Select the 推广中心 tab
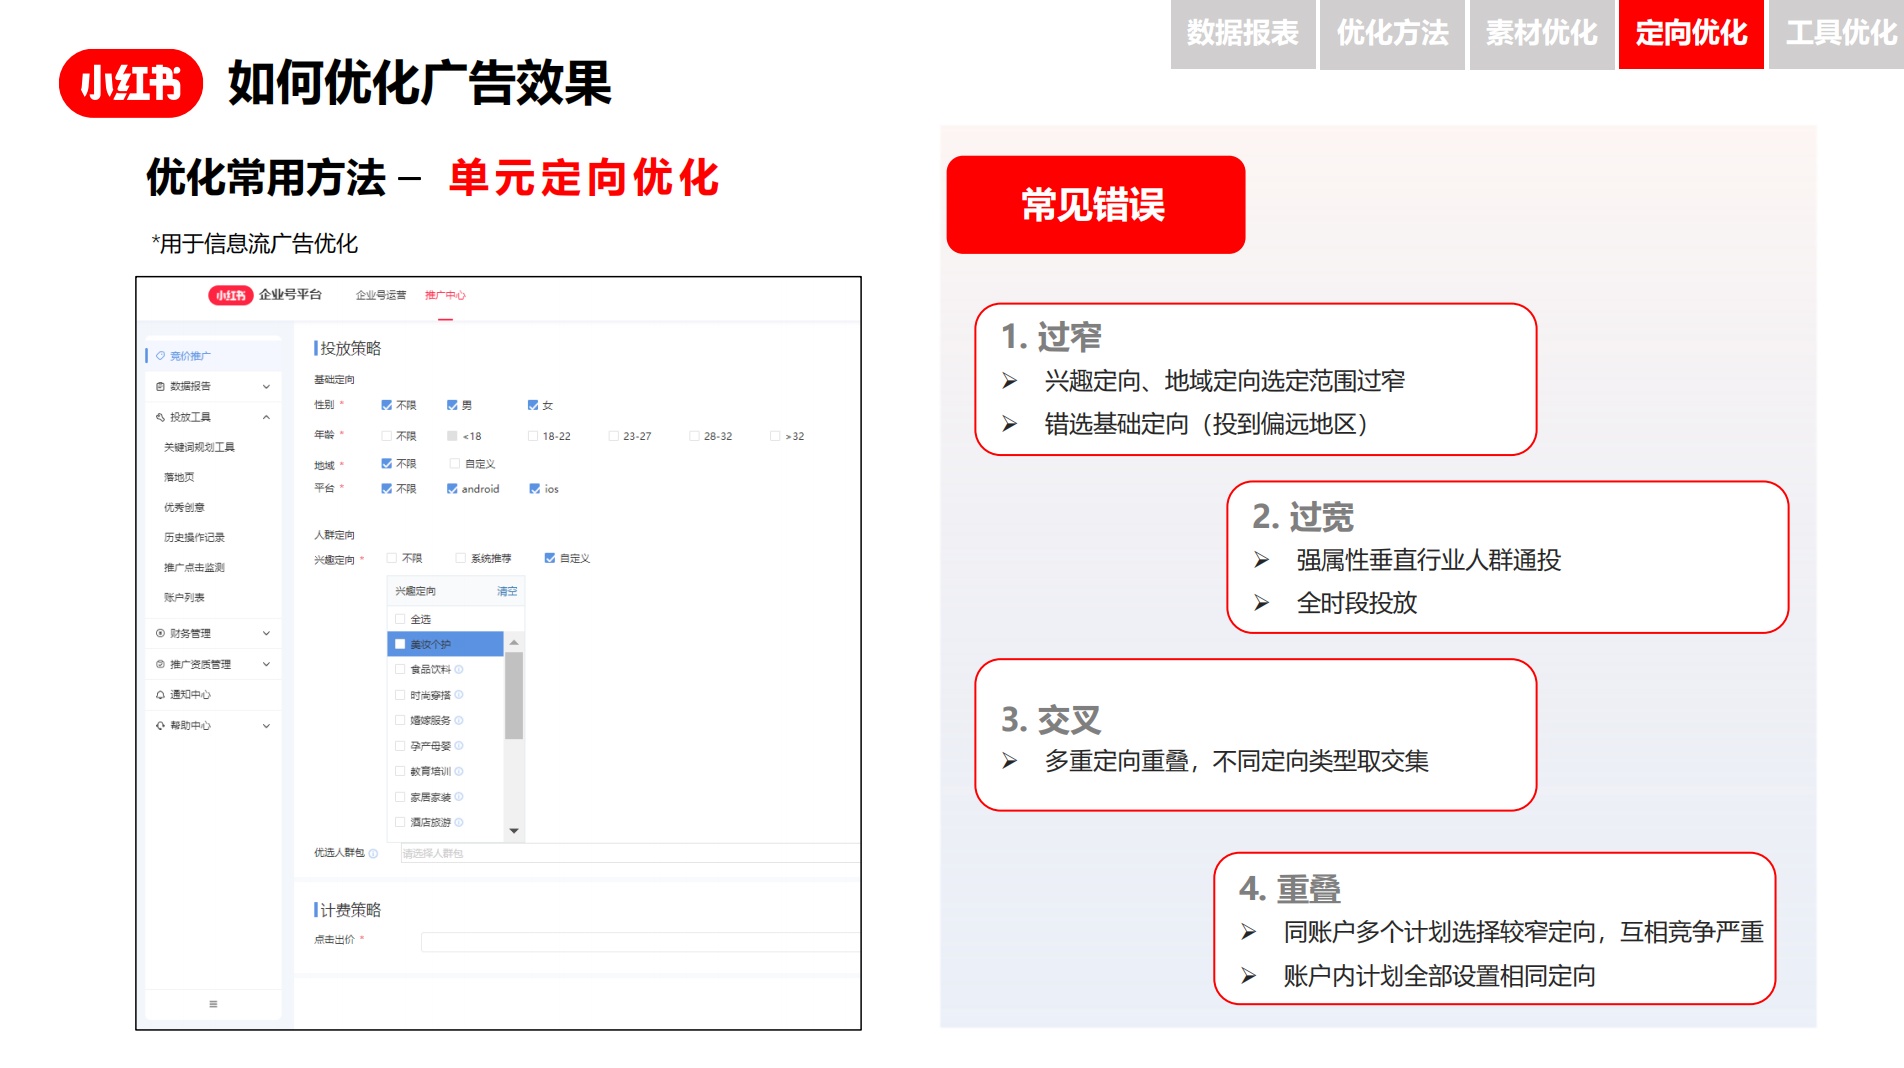Image resolution: width=1904 pixels, height=1068 pixels. [x=446, y=294]
